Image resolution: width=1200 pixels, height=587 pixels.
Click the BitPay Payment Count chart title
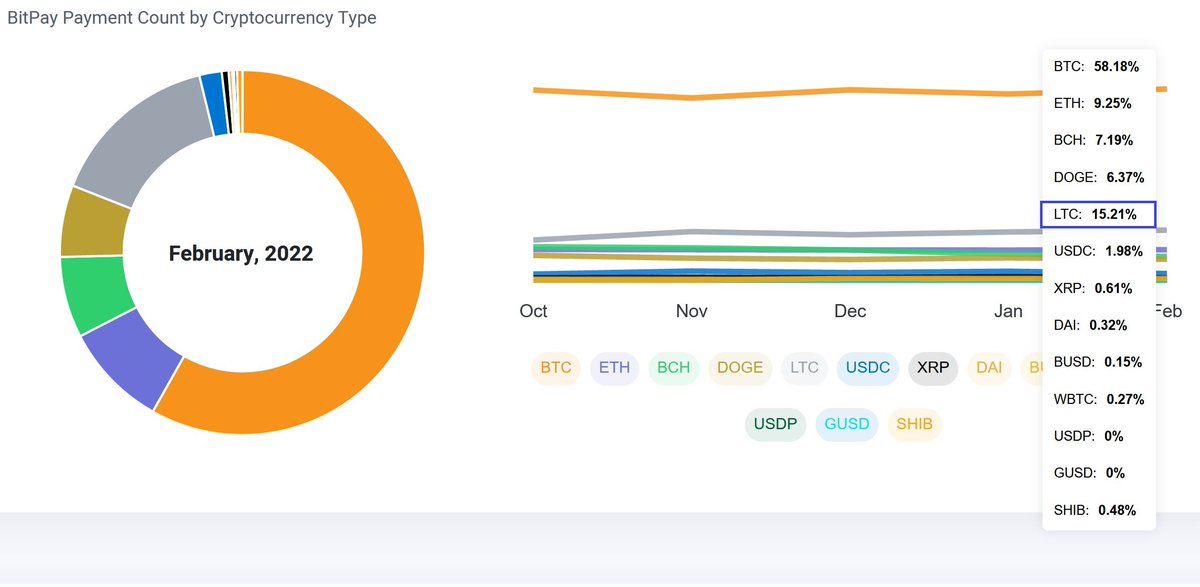(192, 18)
